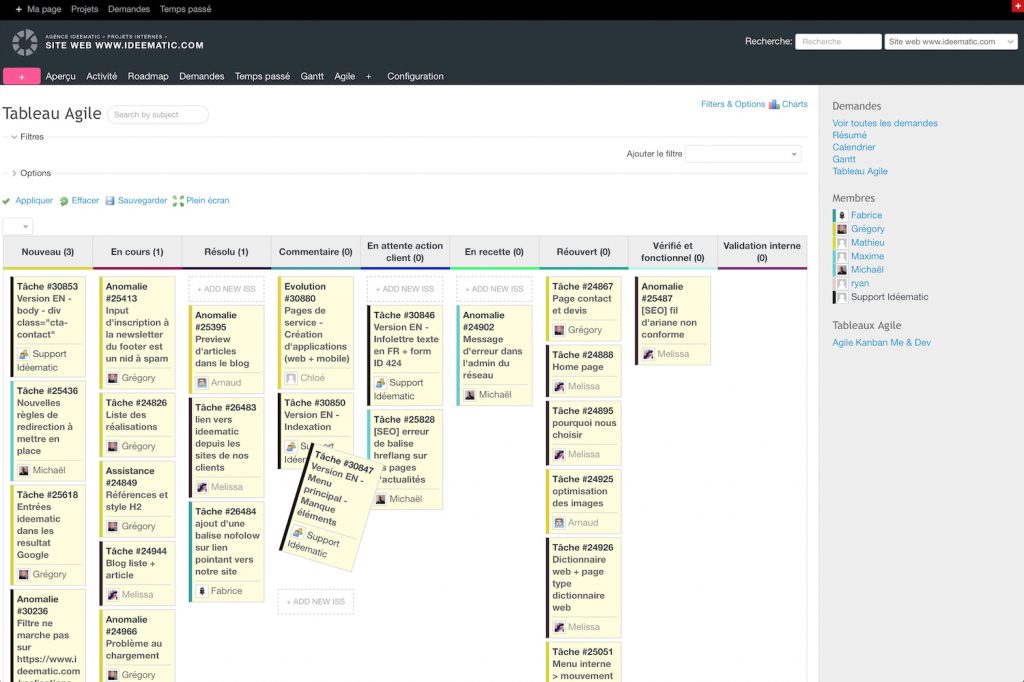
Task: Click Grégory's avatar on card #25413
Action: [112, 378]
